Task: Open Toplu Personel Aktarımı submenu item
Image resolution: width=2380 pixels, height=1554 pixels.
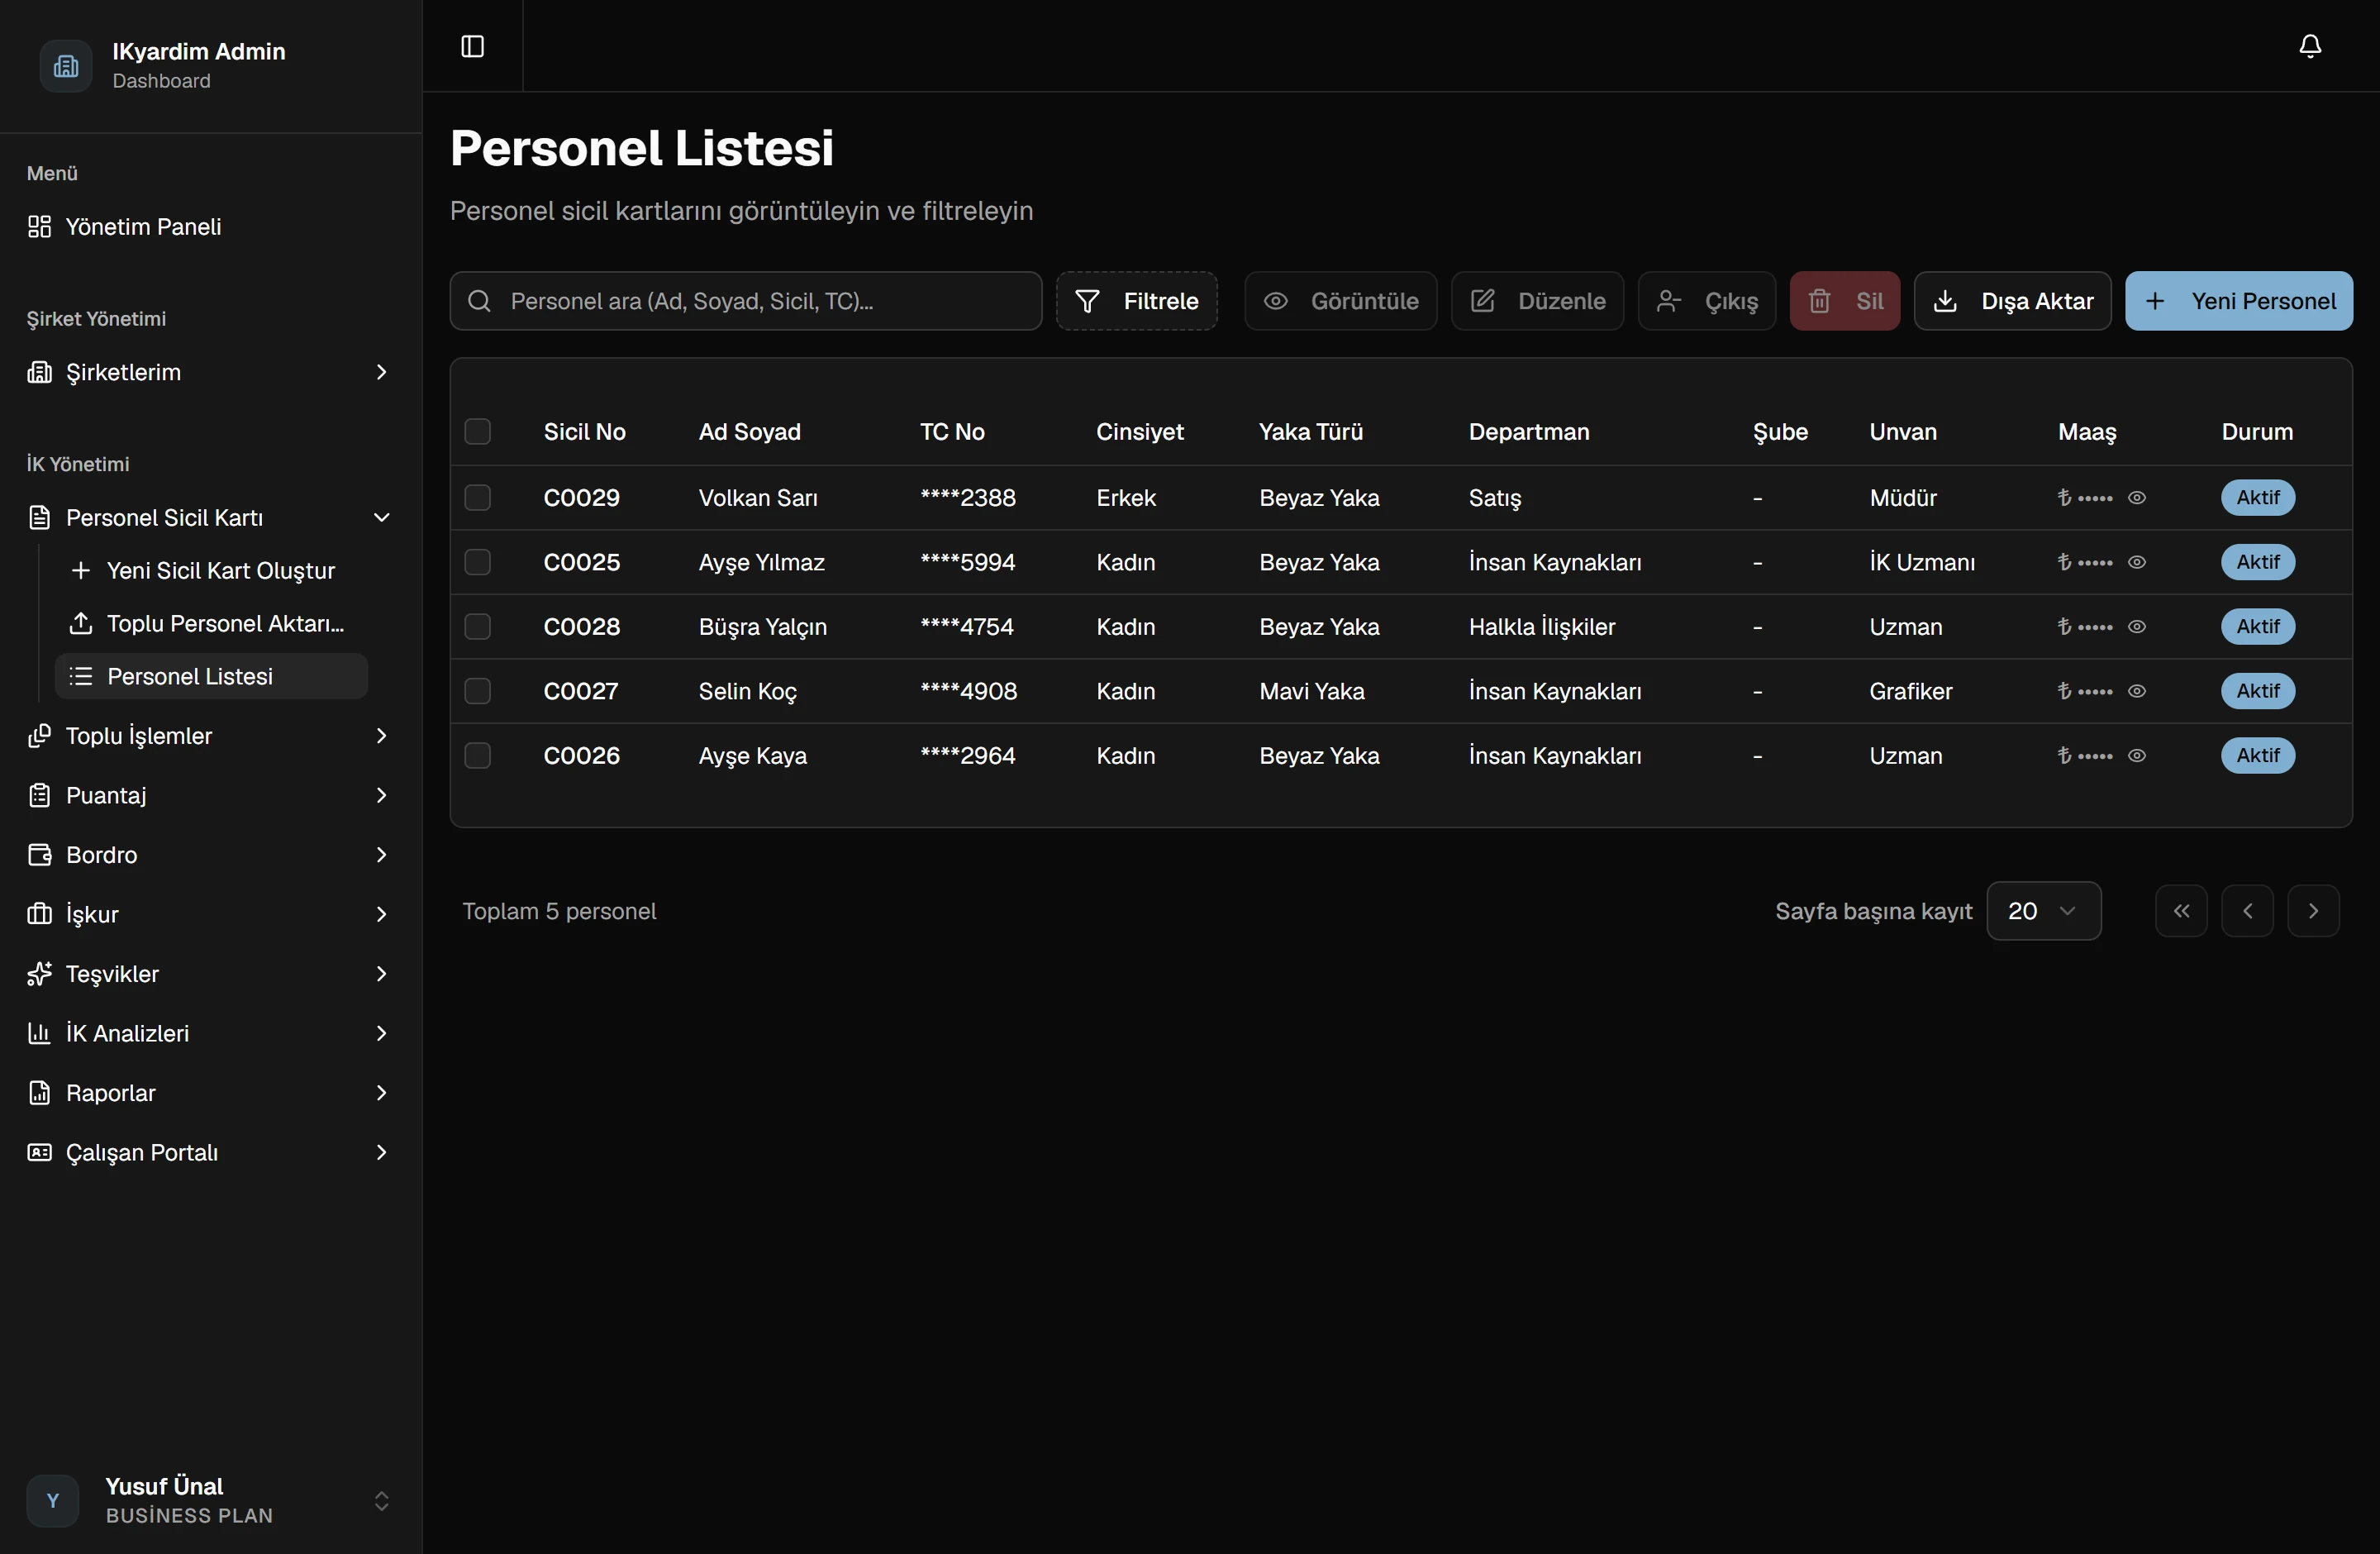Action: click(211, 624)
